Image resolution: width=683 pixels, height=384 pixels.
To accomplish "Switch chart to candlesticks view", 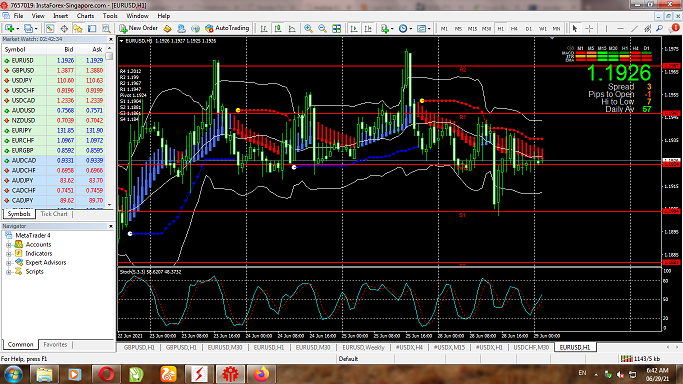I will click(278, 28).
